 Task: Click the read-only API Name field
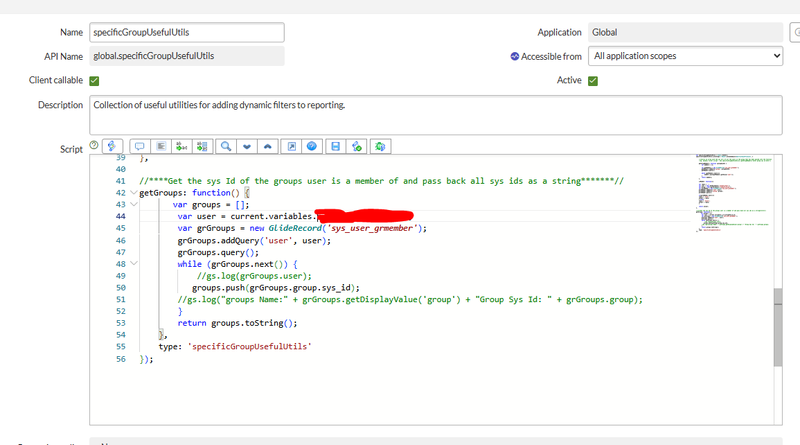[x=187, y=56]
